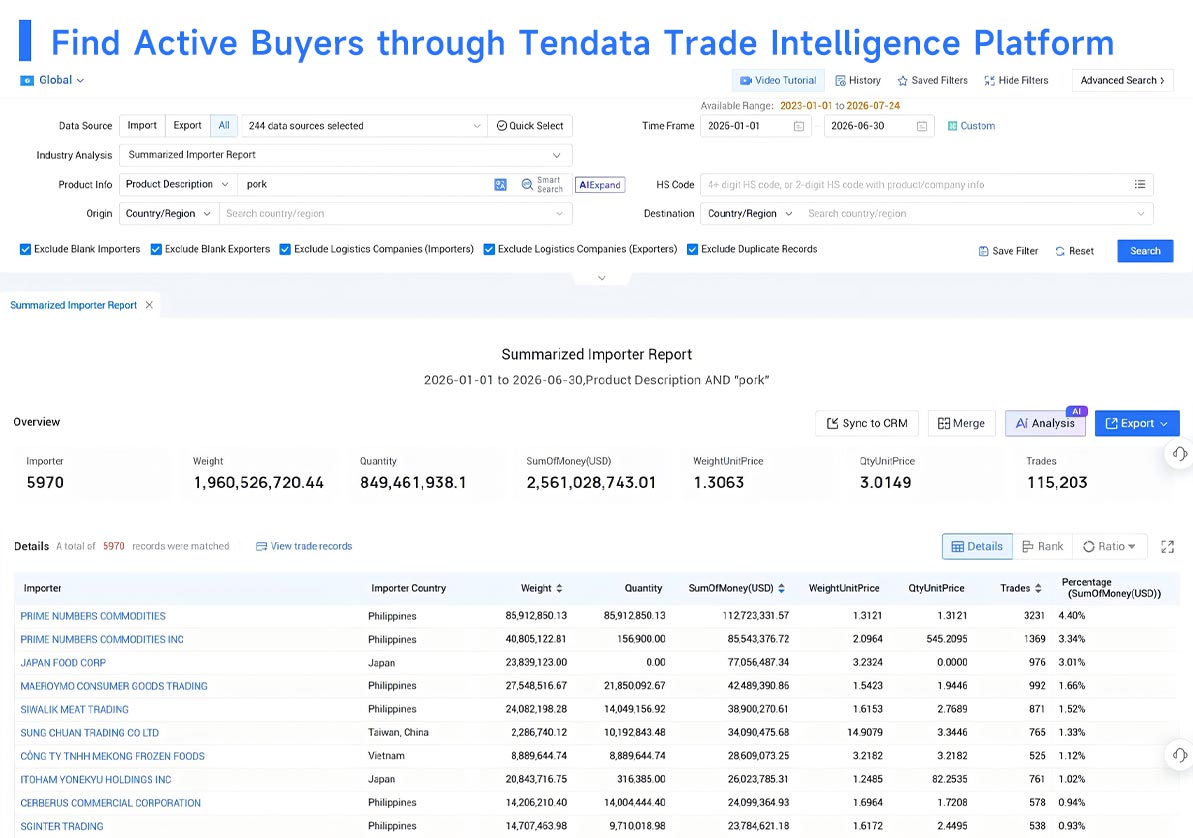Click lower customer support headset icon
Screen dimensions: 1193x838
1179,755
